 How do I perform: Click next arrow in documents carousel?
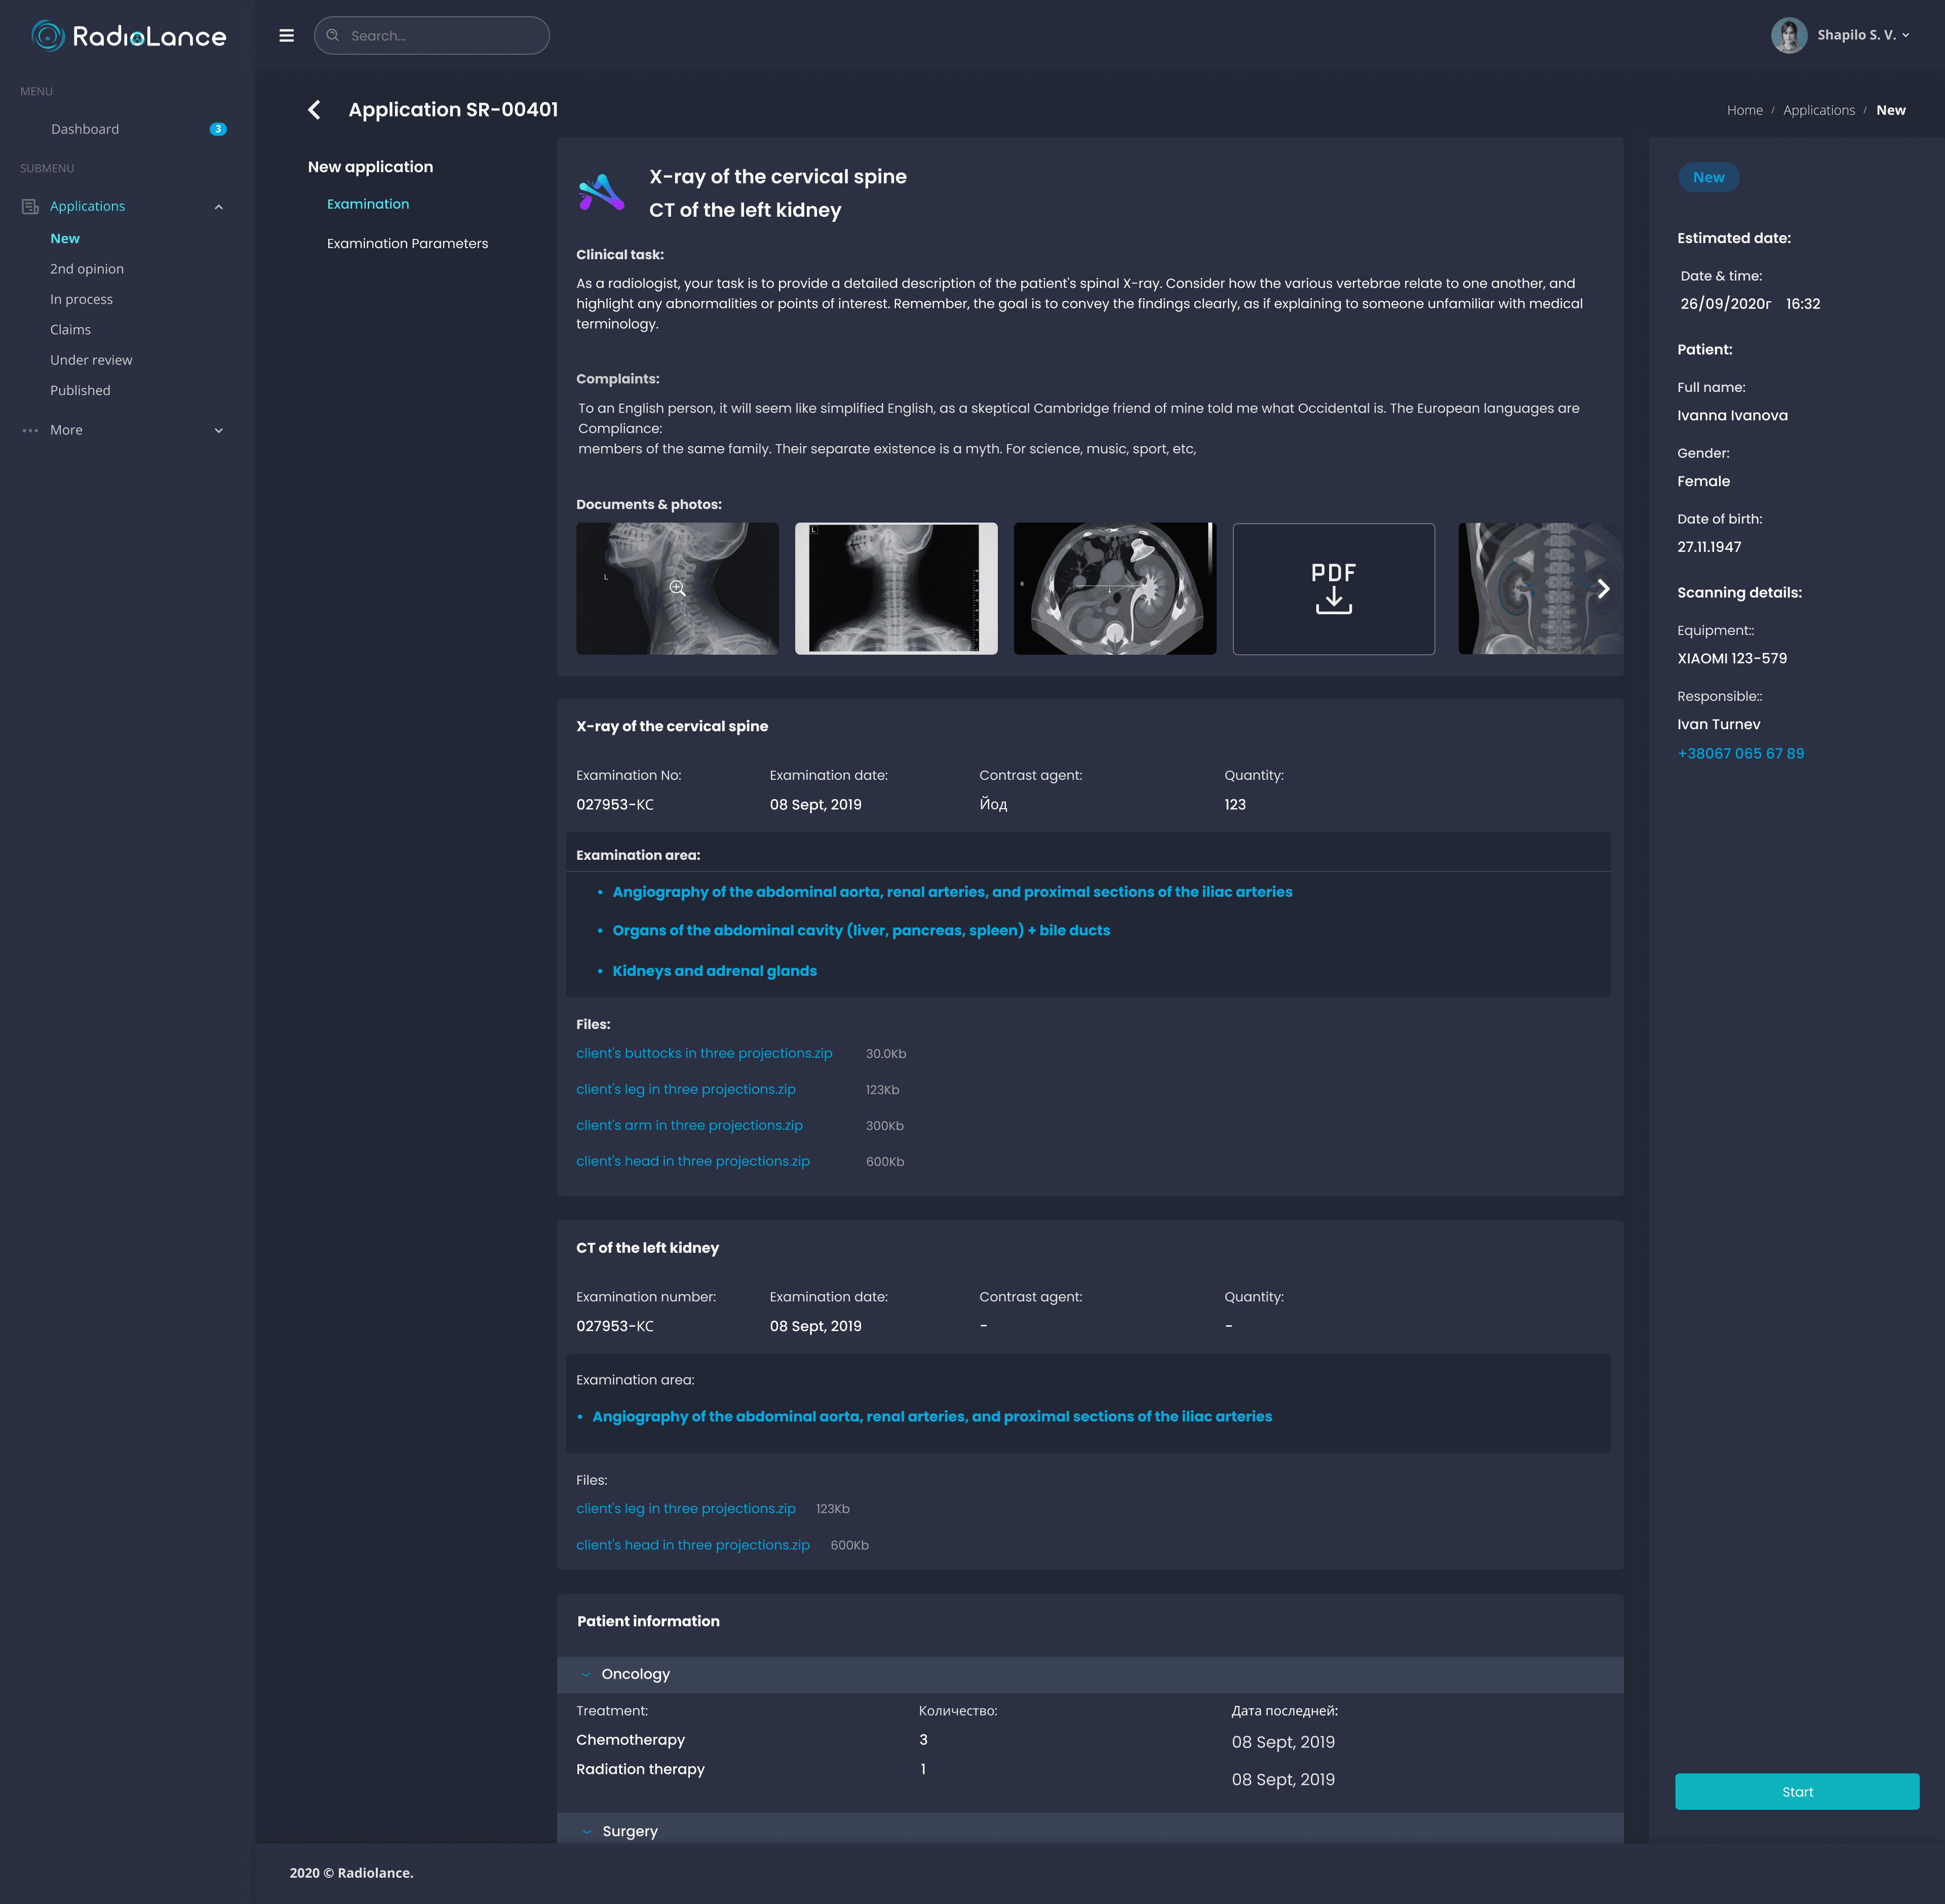1603,589
